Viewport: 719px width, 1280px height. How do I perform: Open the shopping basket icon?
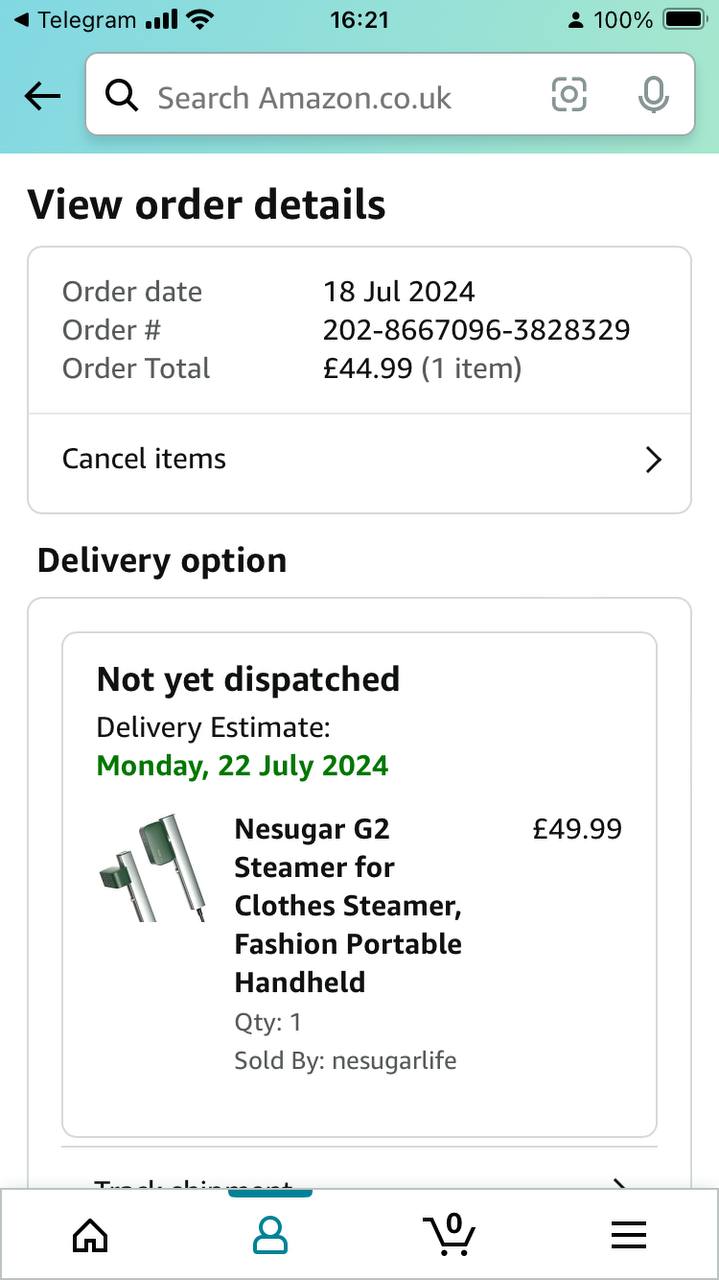(x=449, y=1234)
